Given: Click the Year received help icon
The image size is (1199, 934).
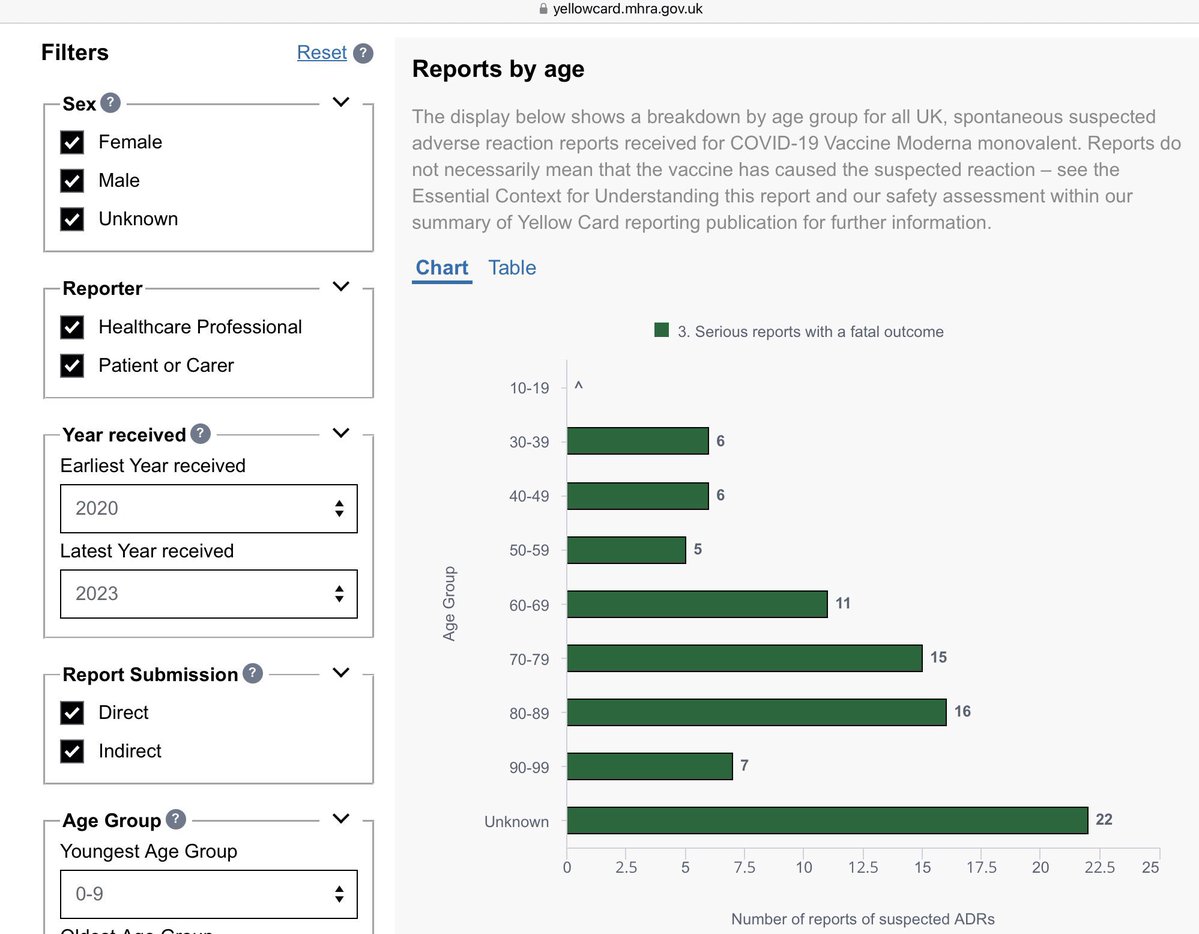Looking at the screenshot, I should 201,434.
